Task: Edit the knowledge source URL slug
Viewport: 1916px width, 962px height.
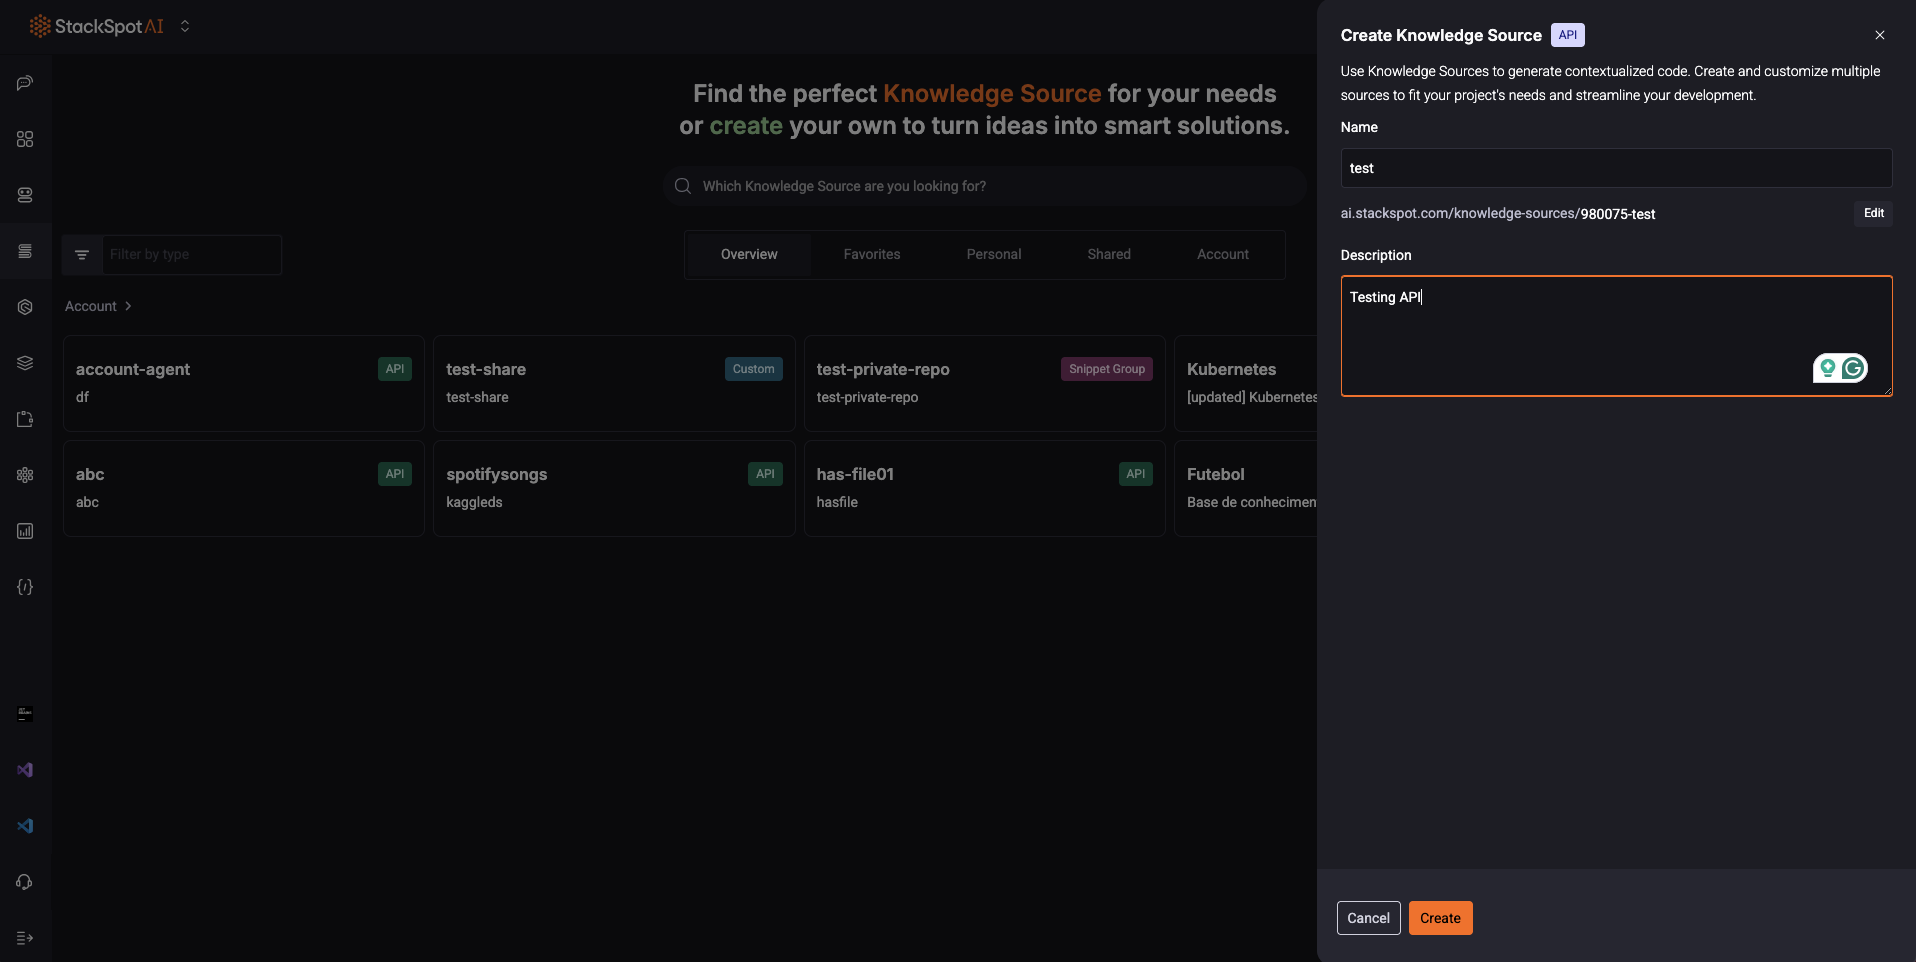Action: click(1873, 213)
